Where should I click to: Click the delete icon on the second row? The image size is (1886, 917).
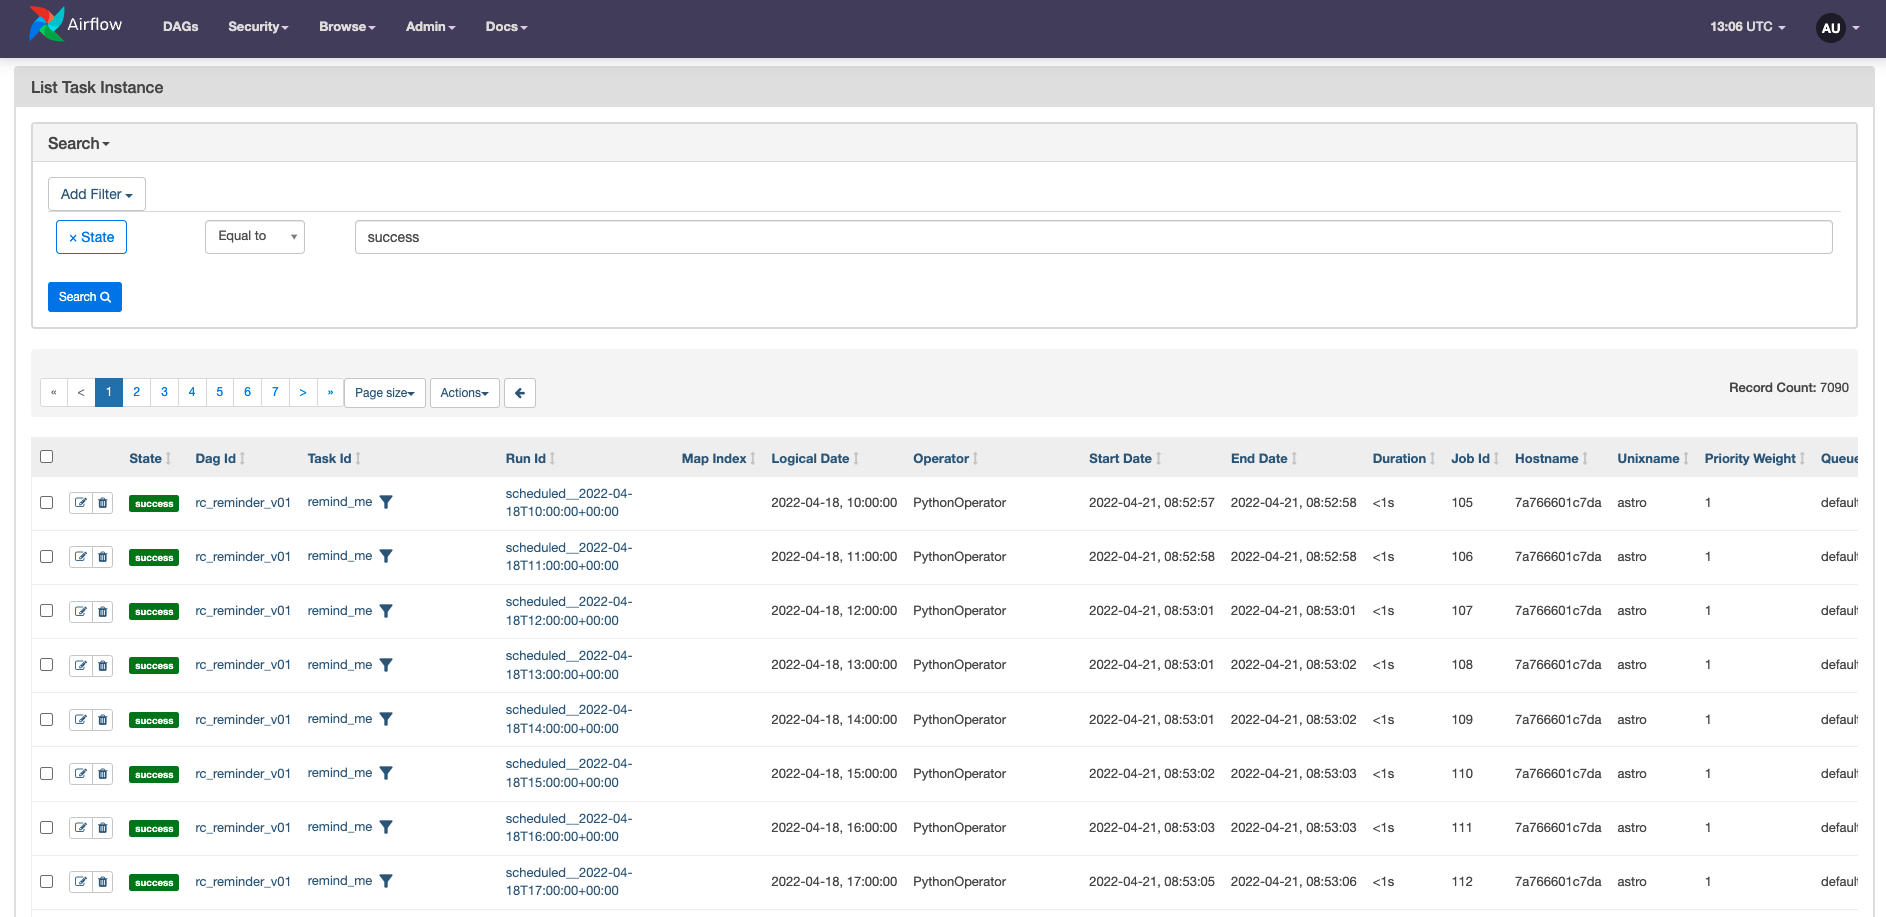click(103, 556)
